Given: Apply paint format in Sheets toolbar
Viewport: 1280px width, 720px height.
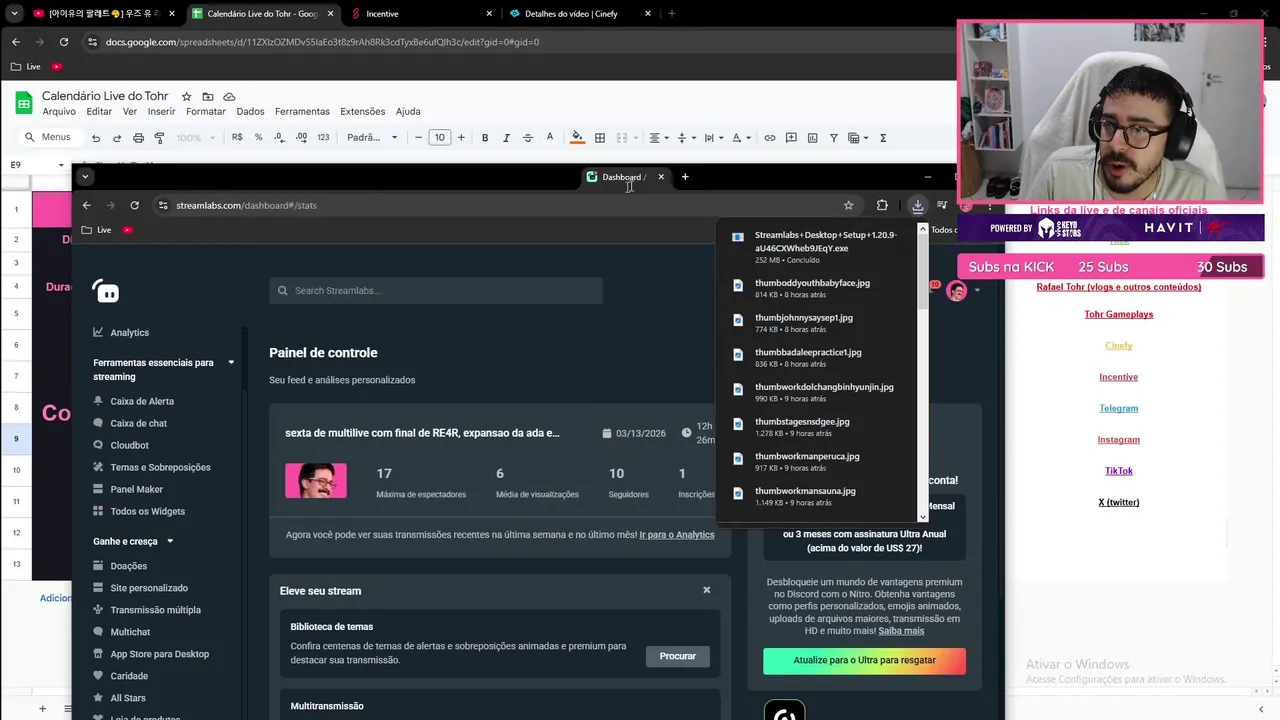Looking at the screenshot, I should click(160, 138).
